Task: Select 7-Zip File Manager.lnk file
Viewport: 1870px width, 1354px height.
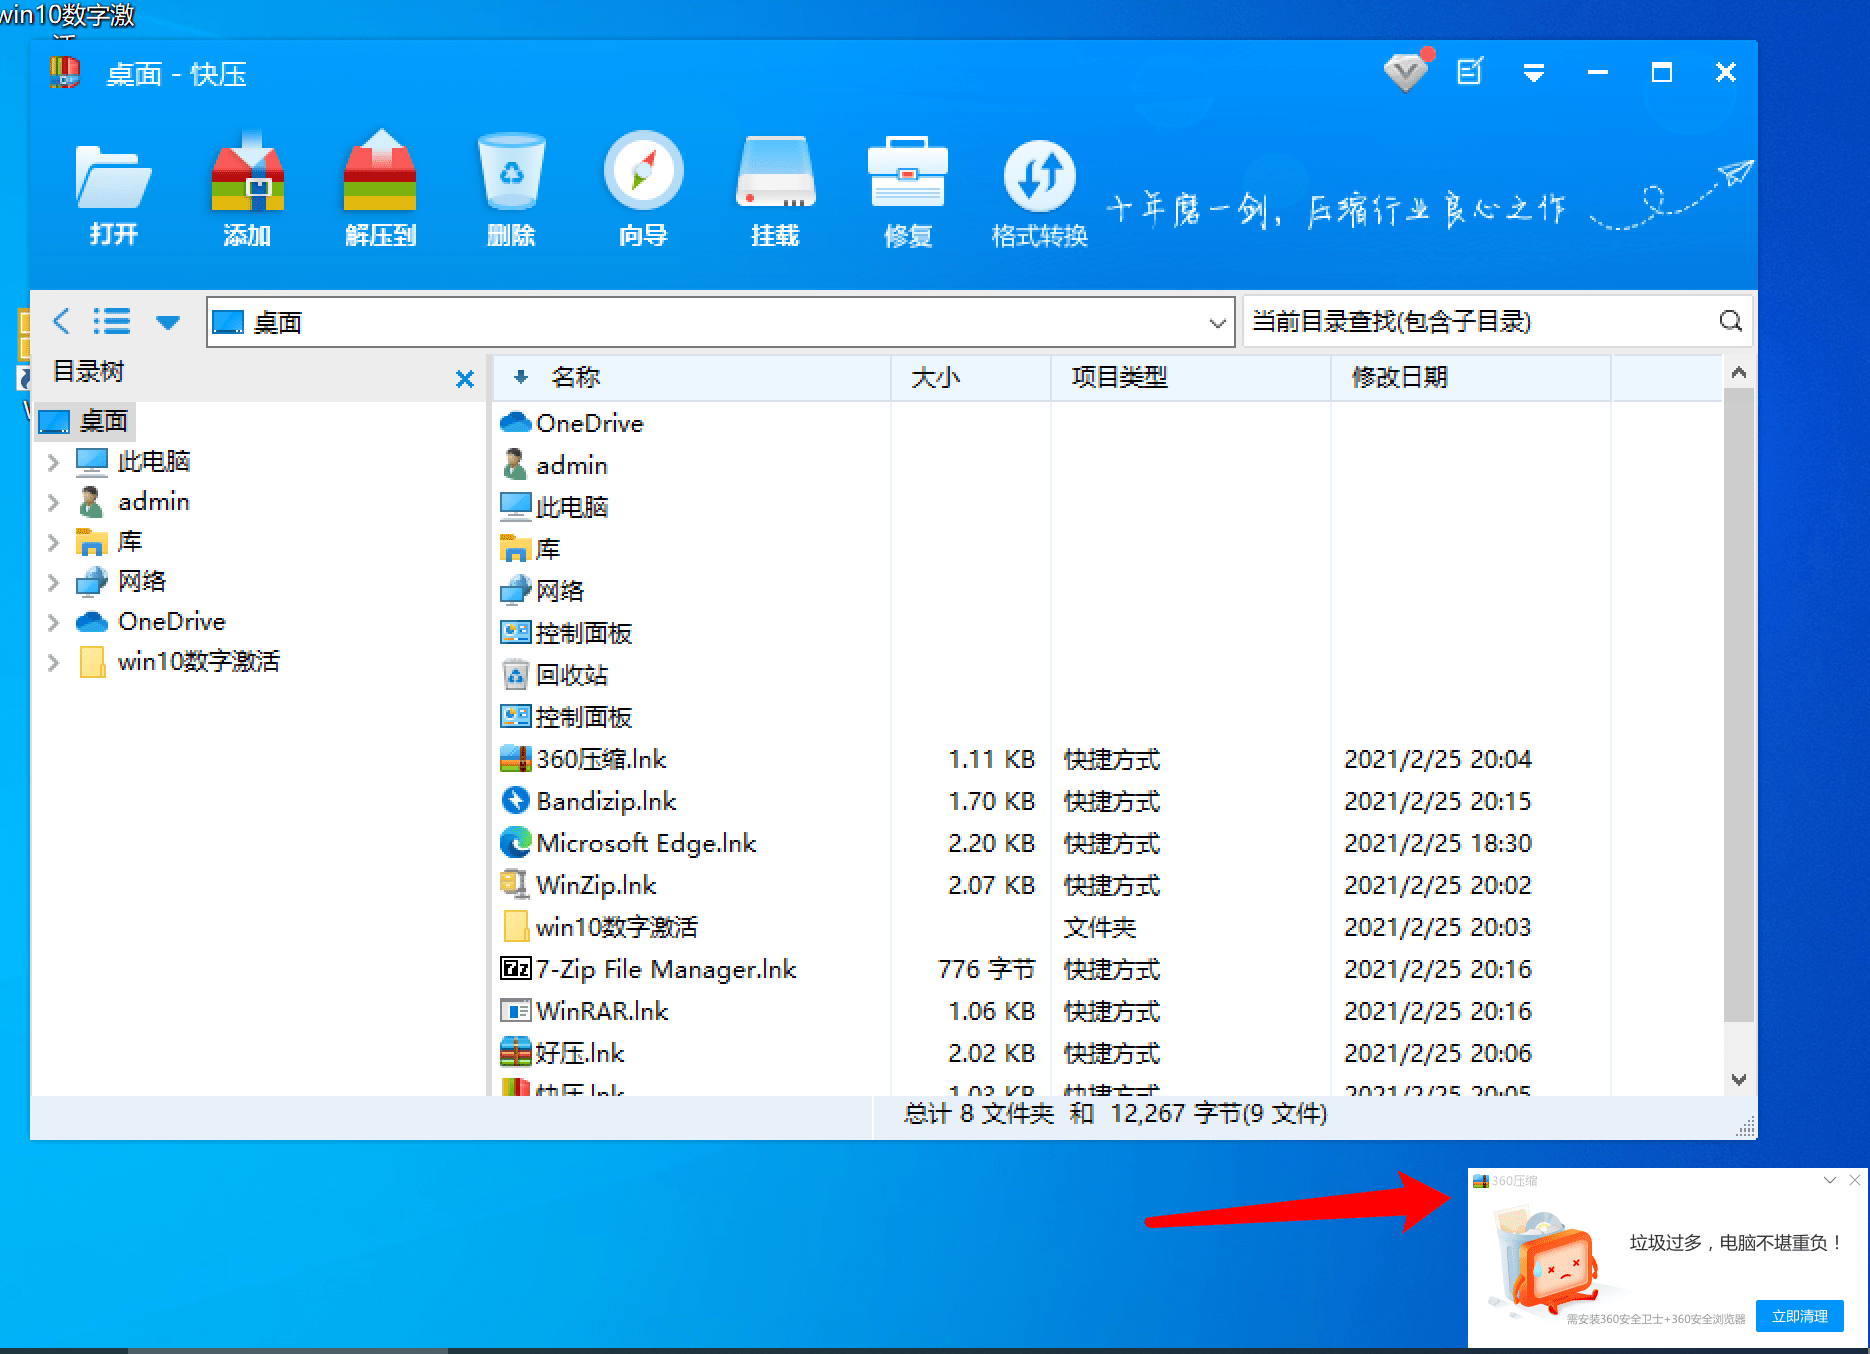Action: click(x=648, y=969)
